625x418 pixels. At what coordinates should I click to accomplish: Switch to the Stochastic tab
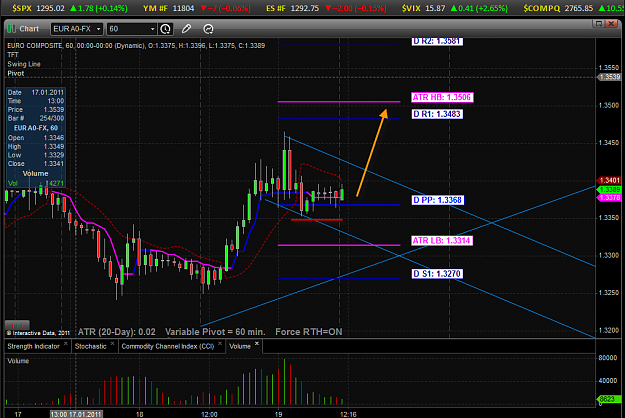(90, 346)
